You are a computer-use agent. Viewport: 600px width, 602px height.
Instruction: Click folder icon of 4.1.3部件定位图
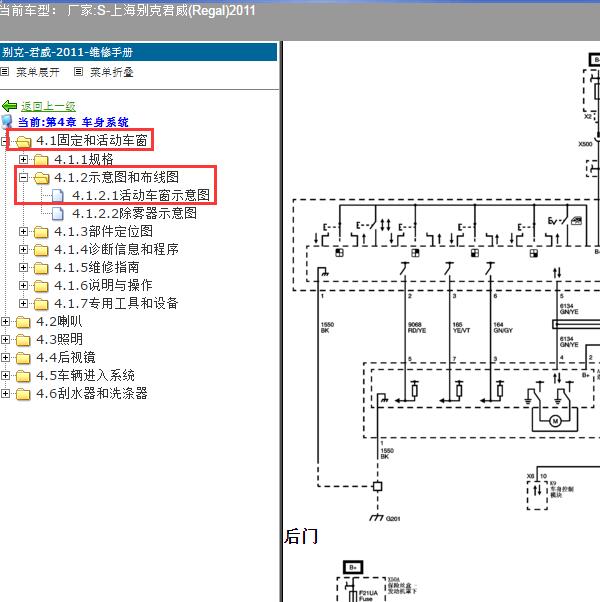pyautogui.click(x=41, y=232)
